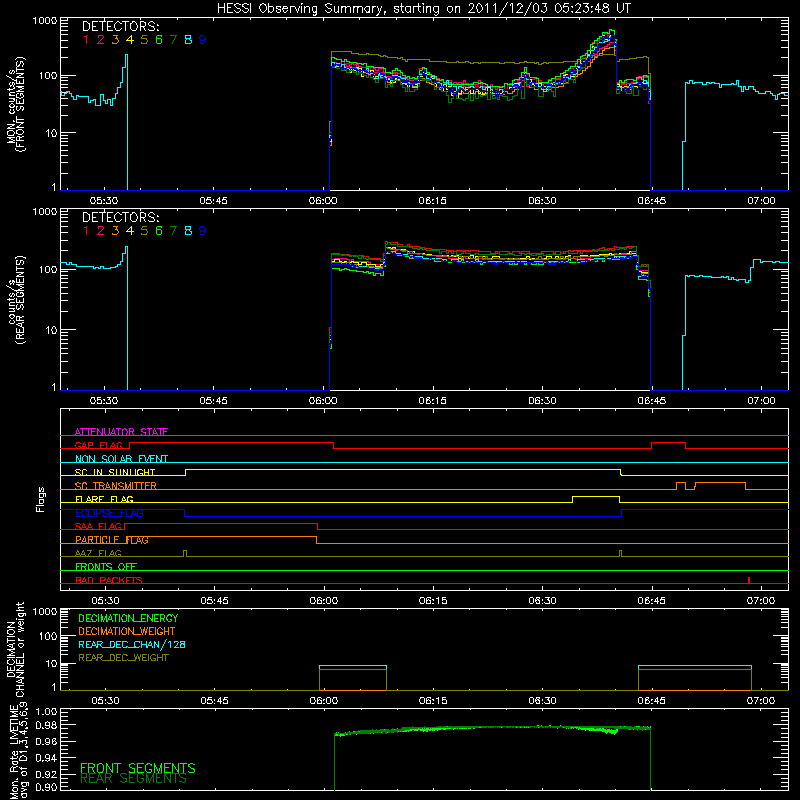Click the NON_SOLAR_EVENT flag label
800x800 pixels.
pos(121,459)
